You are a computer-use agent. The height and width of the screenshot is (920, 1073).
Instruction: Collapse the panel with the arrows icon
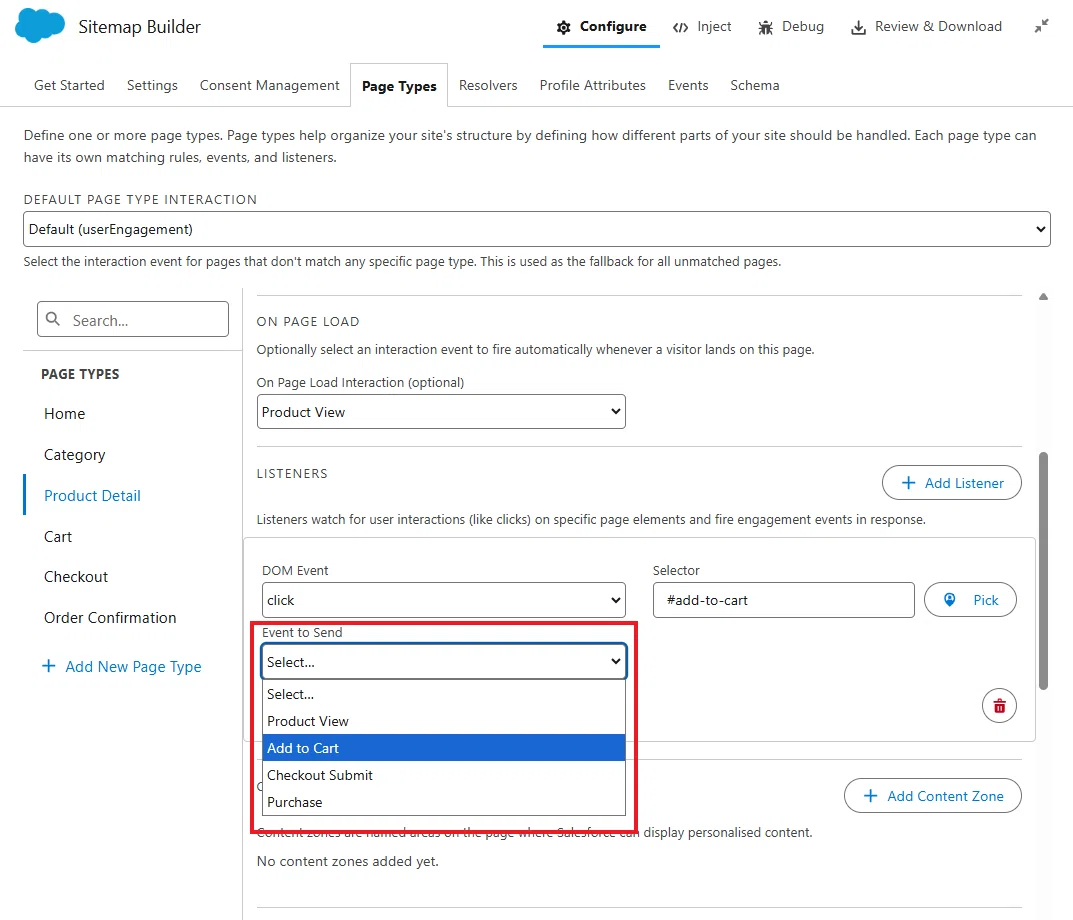click(1041, 26)
